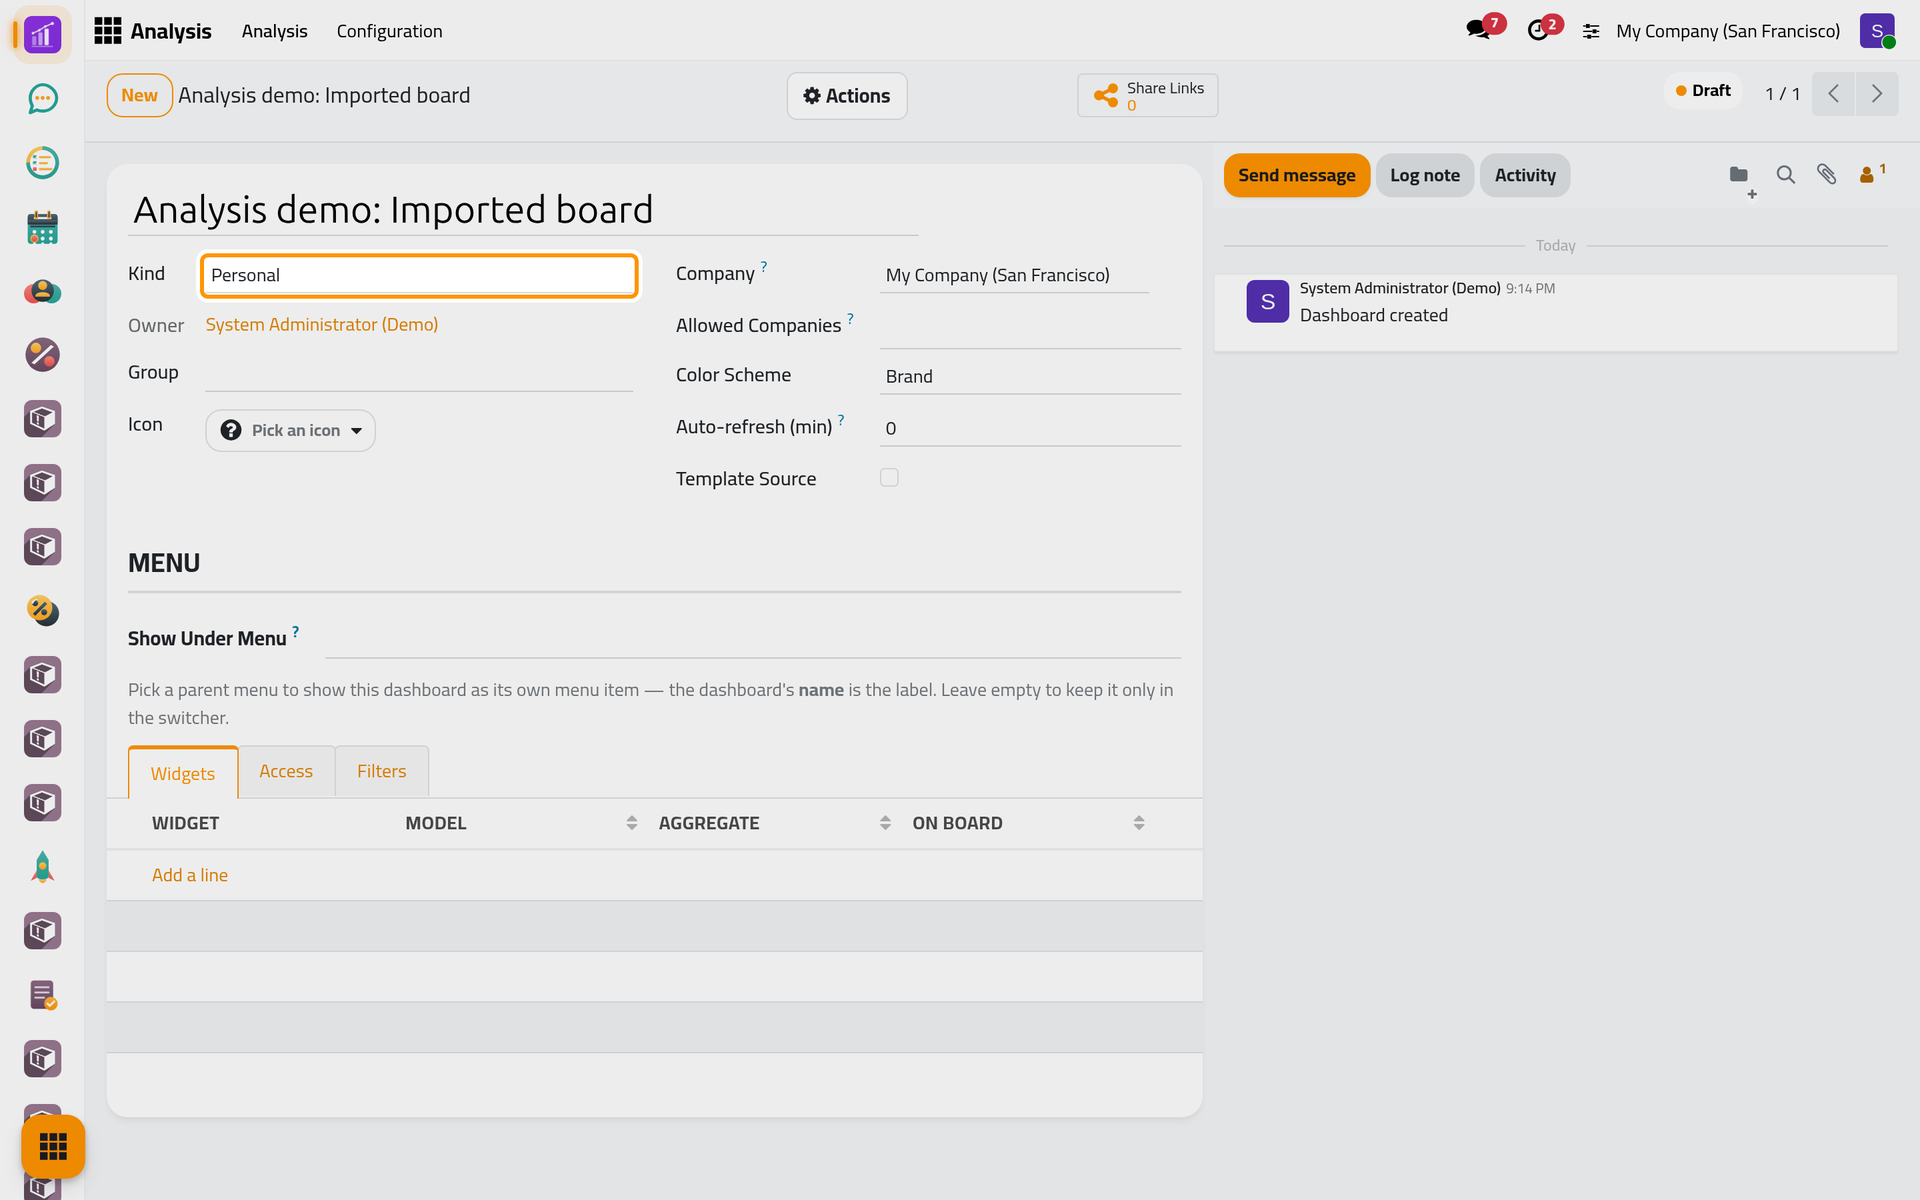Viewport: 1920px width, 1200px height.
Task: Open the rocket app sidebar icon
Action: click(42, 867)
